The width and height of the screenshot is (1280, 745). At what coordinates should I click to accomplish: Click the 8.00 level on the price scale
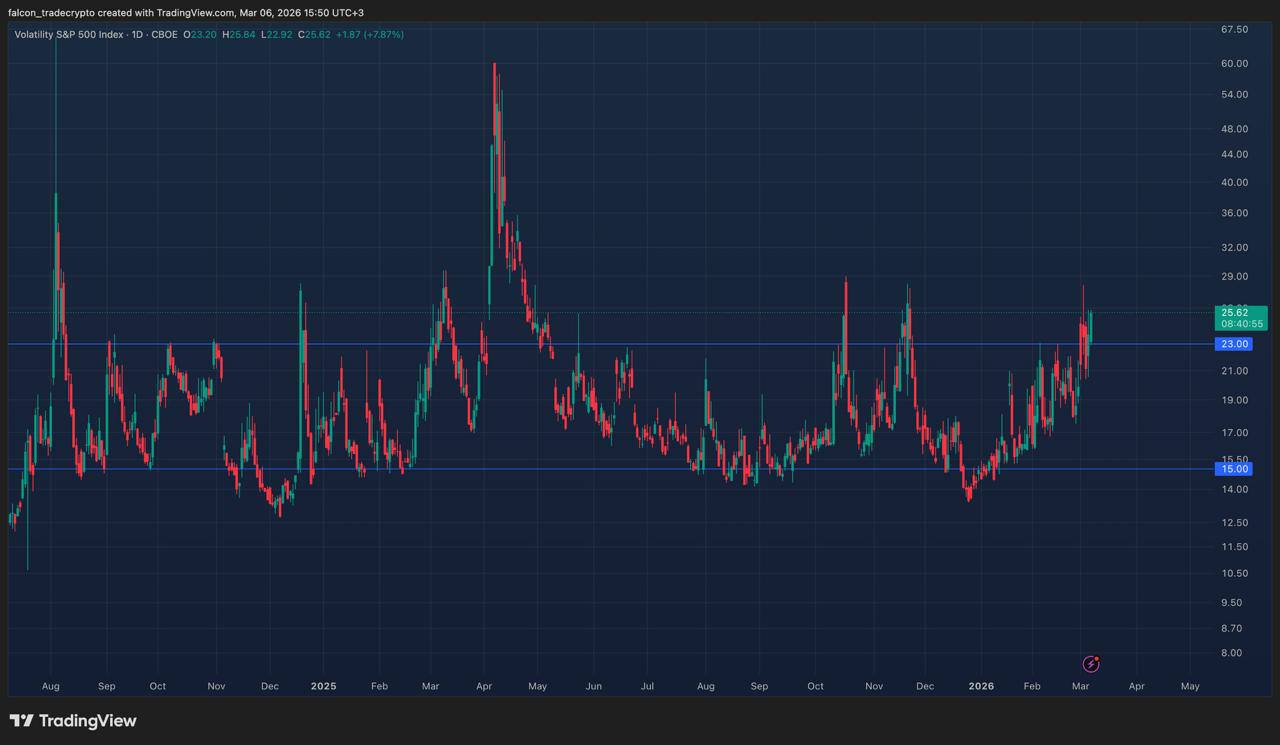pos(1231,653)
